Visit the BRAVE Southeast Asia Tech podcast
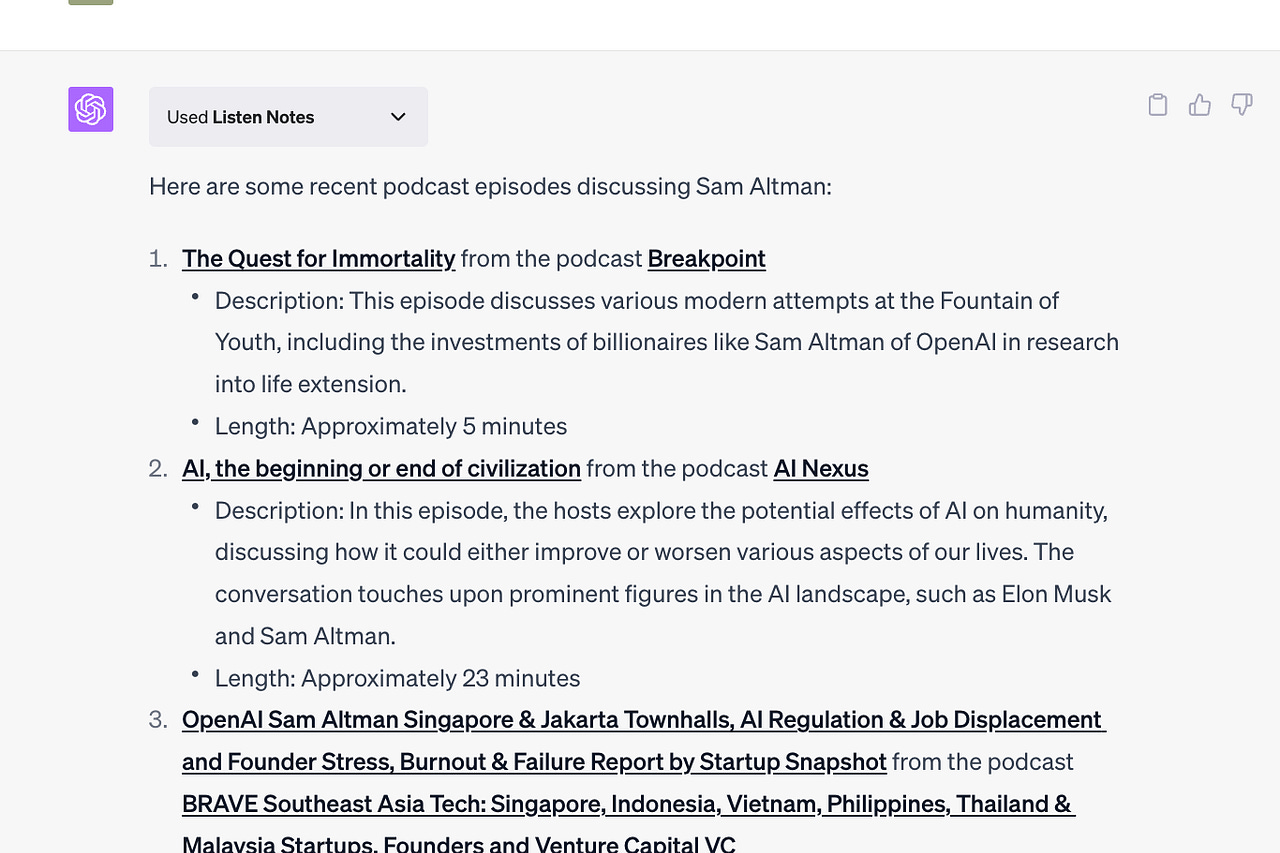Image resolution: width=1280 pixels, height=853 pixels. 626,803
